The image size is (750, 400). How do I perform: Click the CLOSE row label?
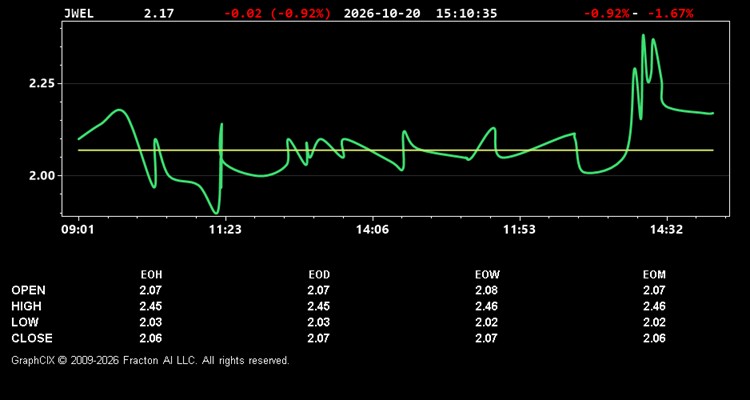point(32,338)
